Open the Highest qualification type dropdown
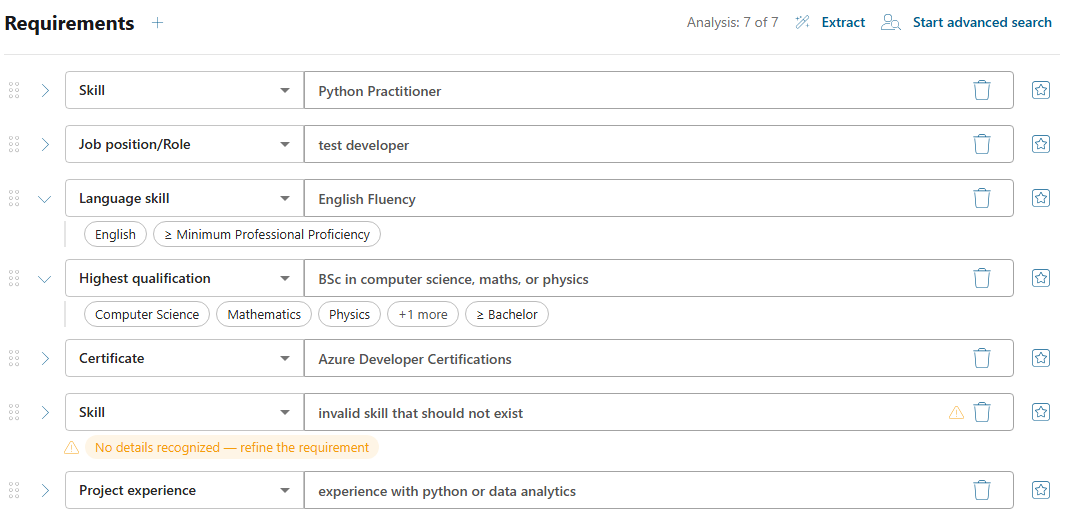Image resolution: width=1072 pixels, height=523 pixels. click(x=185, y=278)
